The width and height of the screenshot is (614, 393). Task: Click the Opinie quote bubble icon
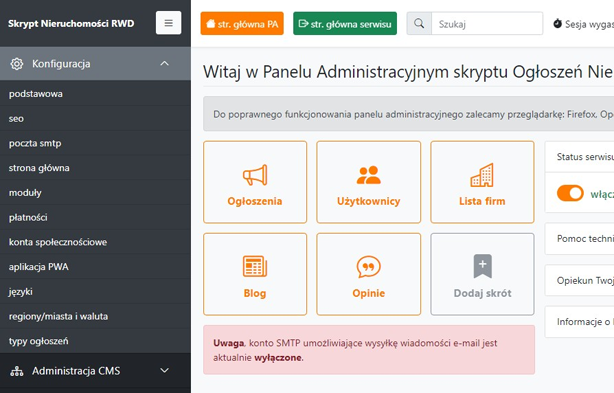pos(368,267)
